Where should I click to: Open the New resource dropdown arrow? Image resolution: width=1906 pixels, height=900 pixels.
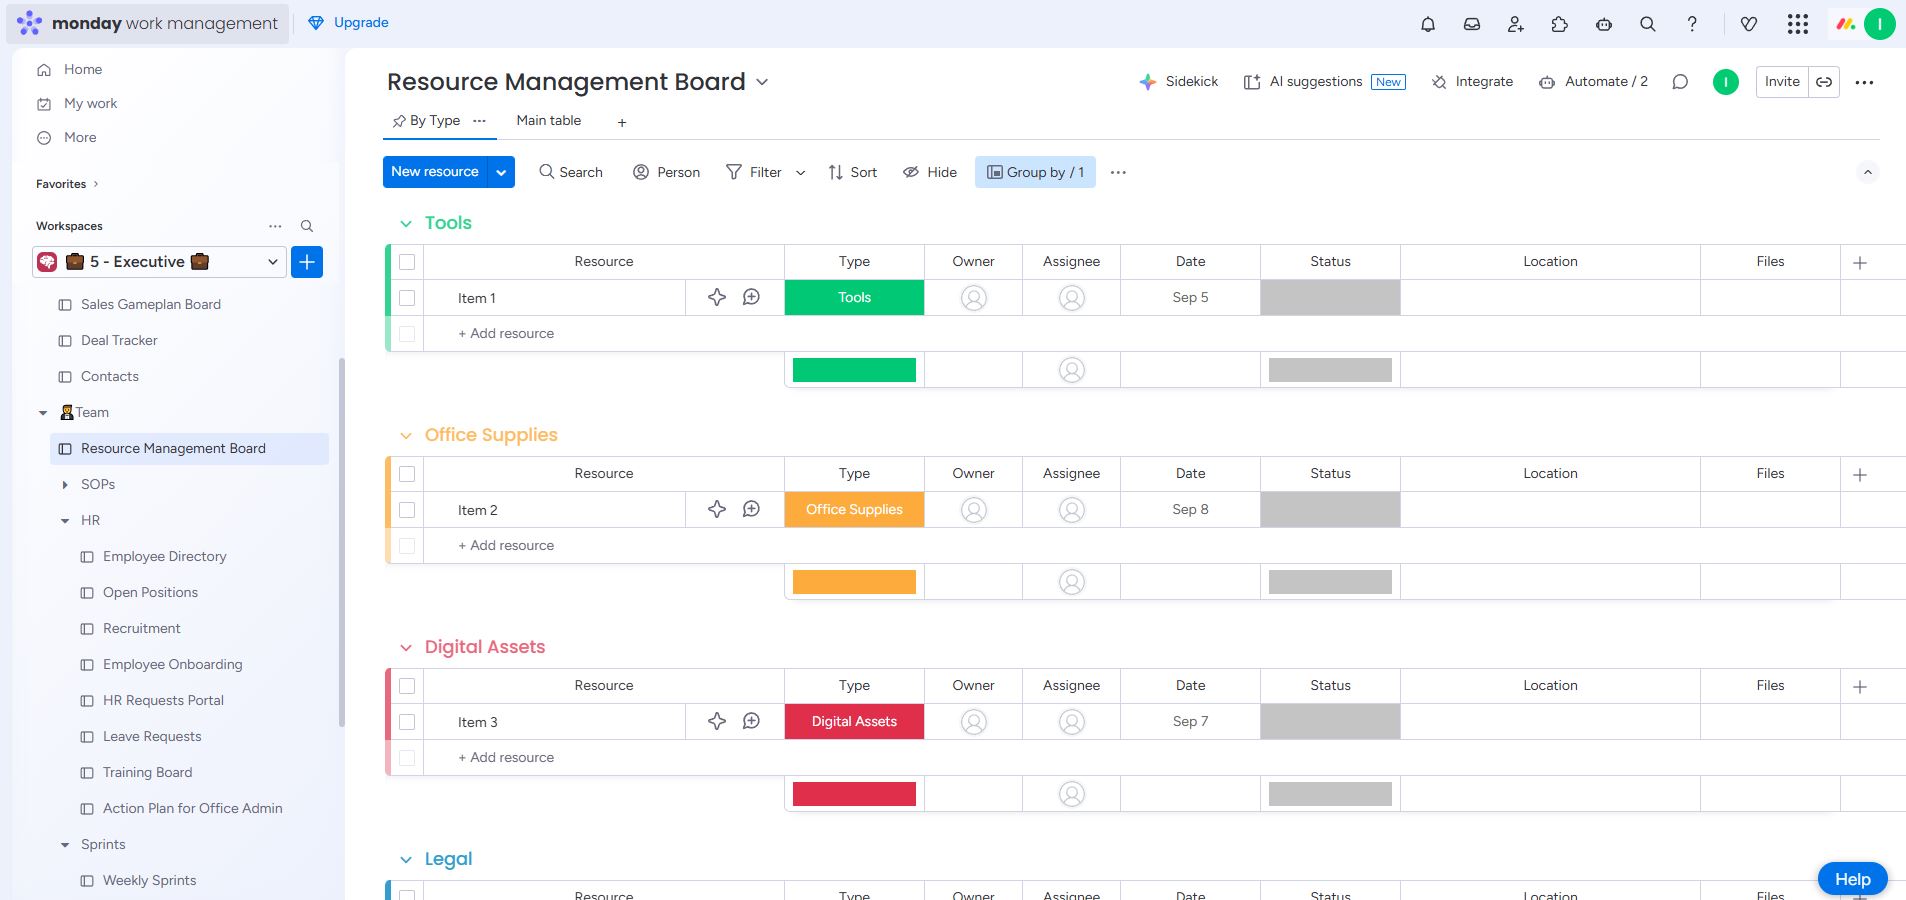(x=501, y=172)
